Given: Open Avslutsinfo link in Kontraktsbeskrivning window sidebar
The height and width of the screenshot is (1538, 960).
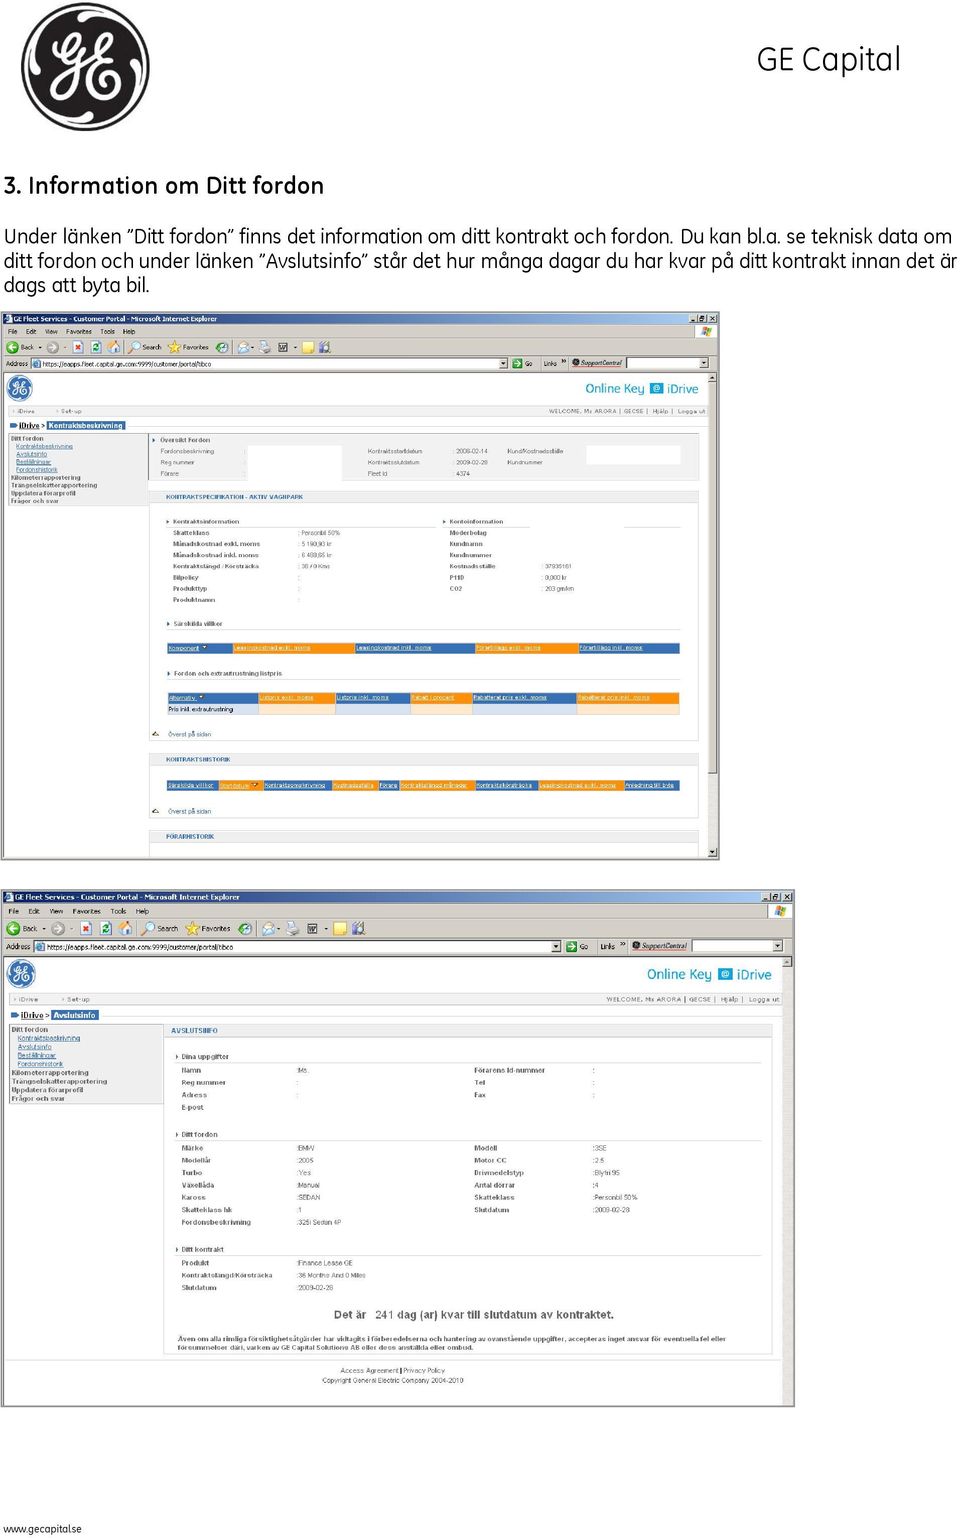Looking at the screenshot, I should [31, 454].
